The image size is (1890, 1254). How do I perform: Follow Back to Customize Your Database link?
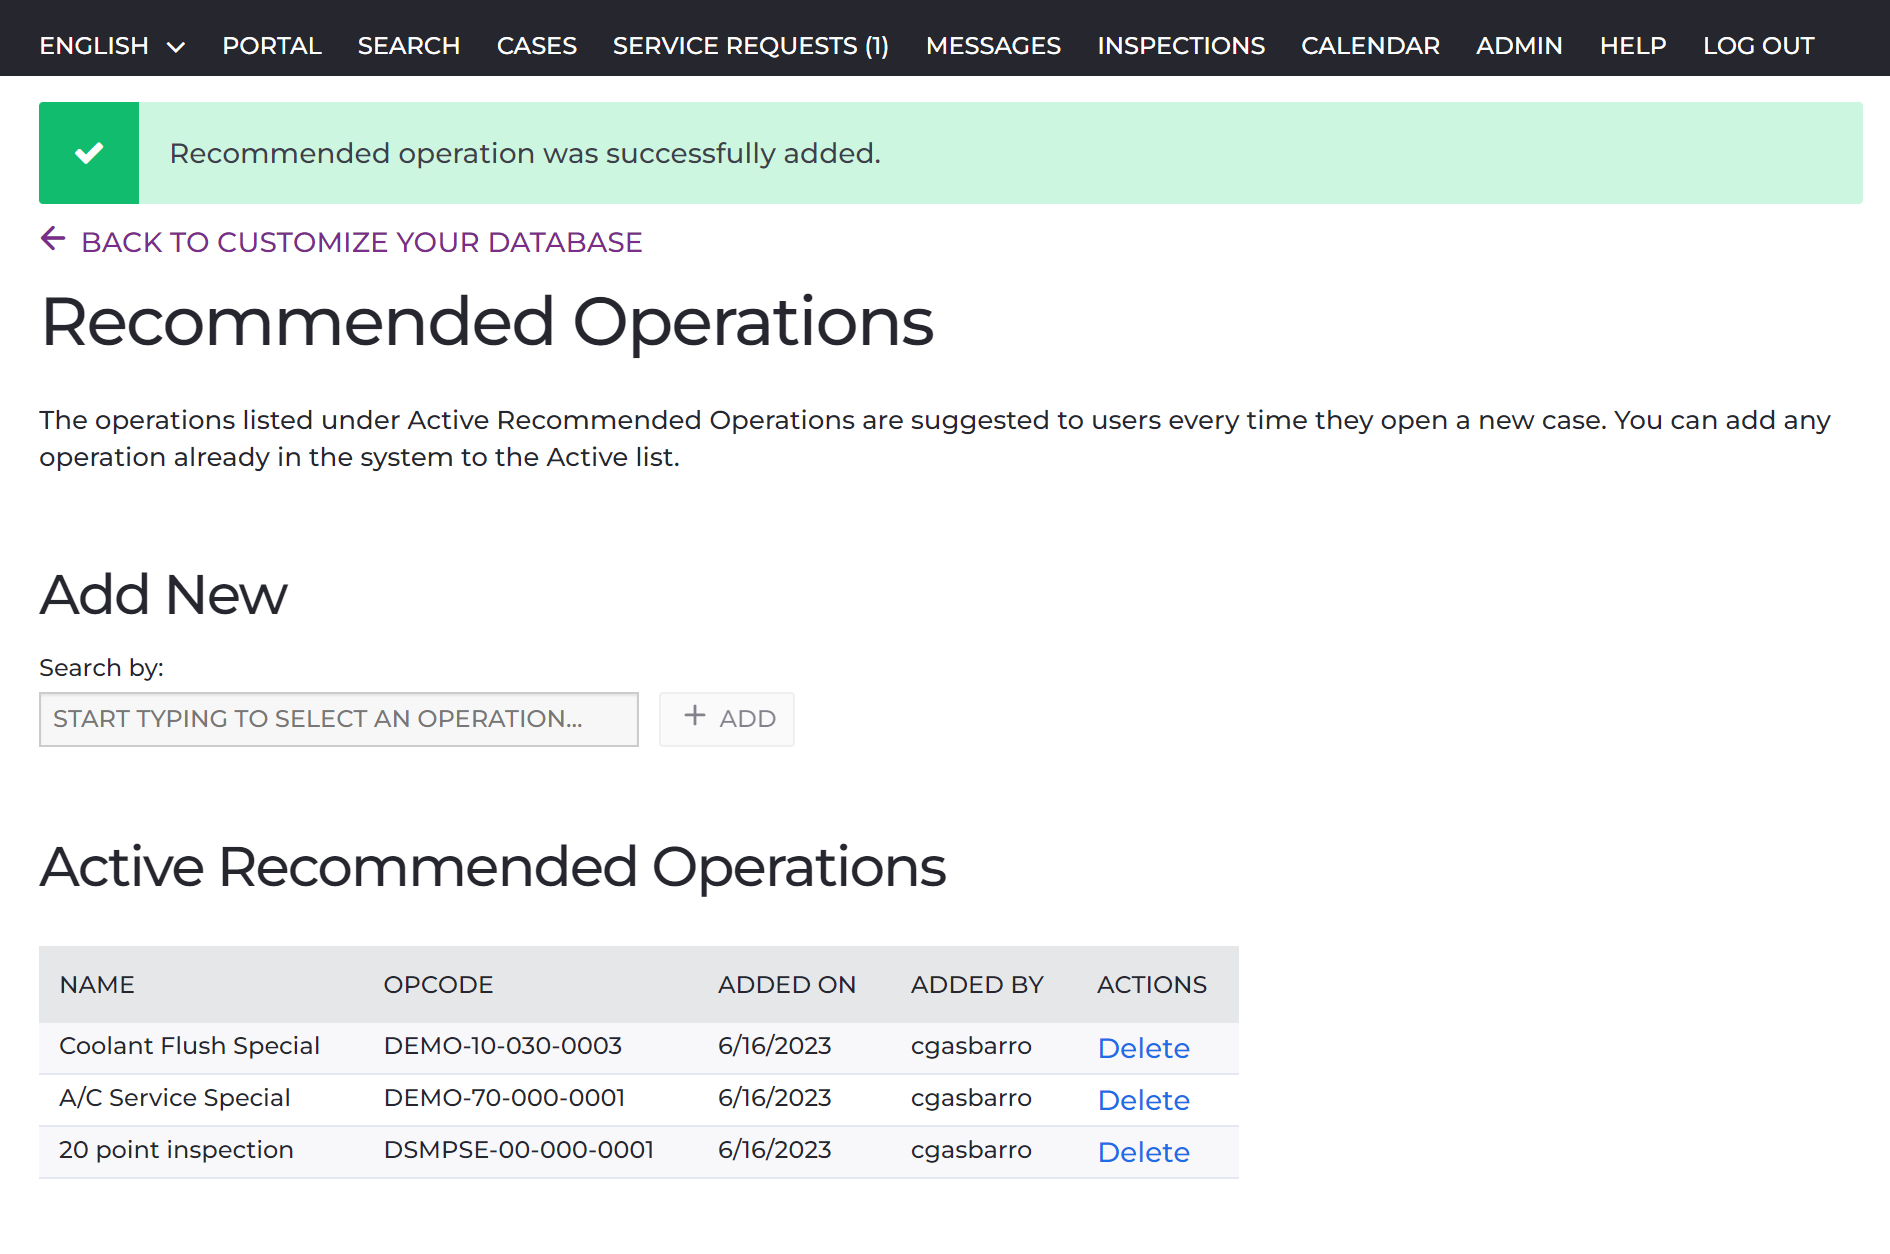tap(361, 242)
